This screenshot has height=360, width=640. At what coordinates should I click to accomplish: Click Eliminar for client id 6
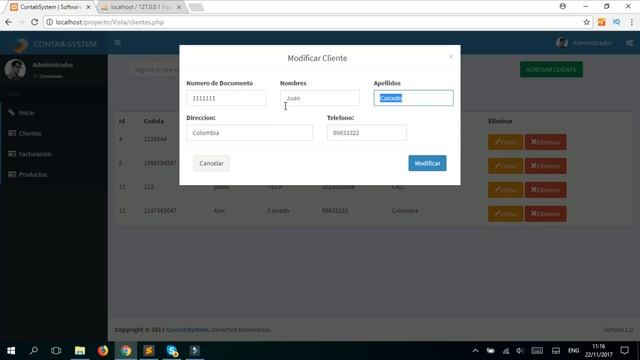[545, 166]
